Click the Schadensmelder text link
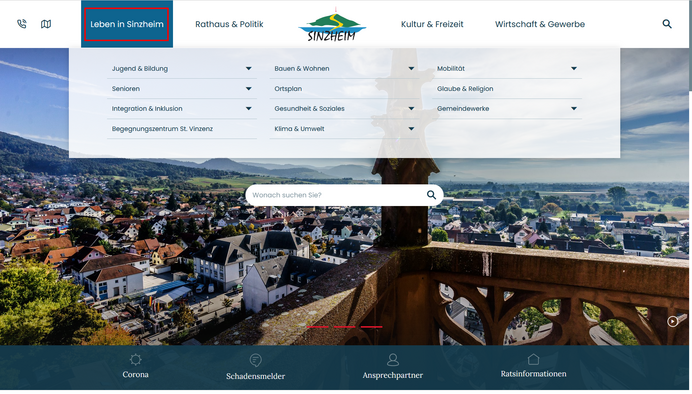 (256, 376)
